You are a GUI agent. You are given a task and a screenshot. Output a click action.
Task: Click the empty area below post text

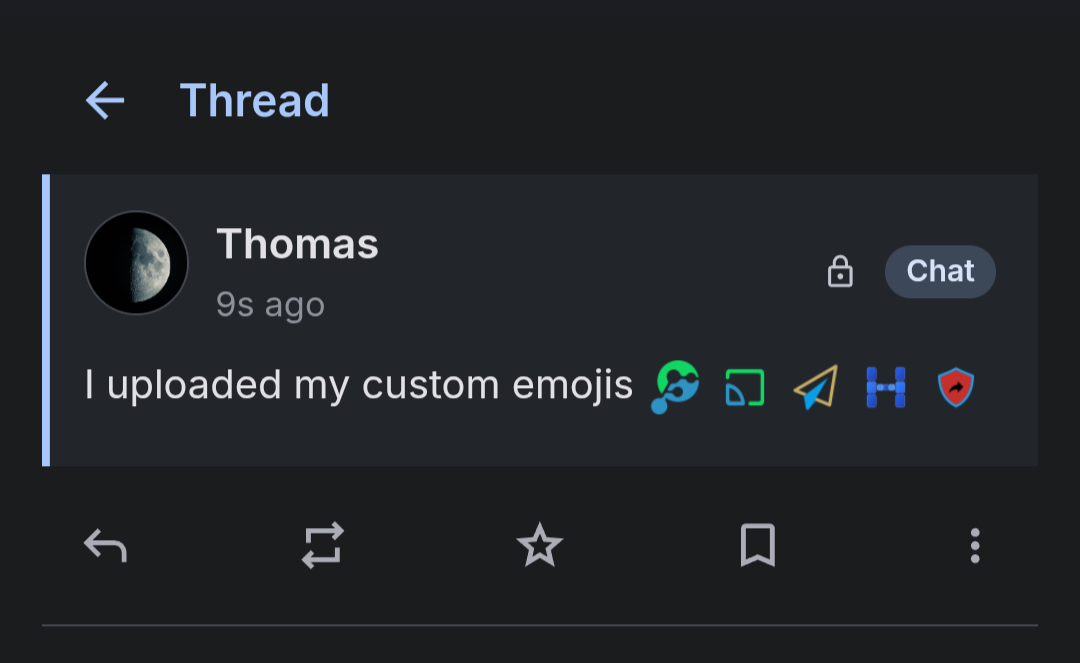pyautogui.click(x=544, y=439)
